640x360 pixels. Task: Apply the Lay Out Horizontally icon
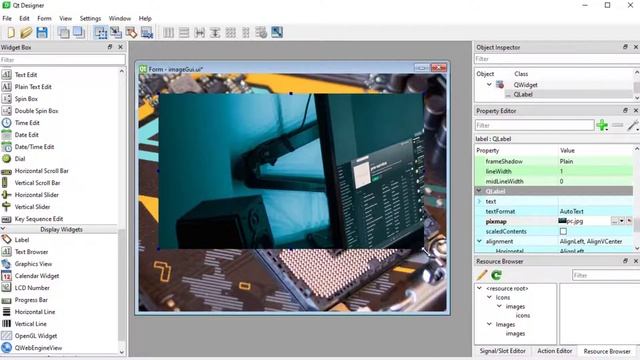169,32
